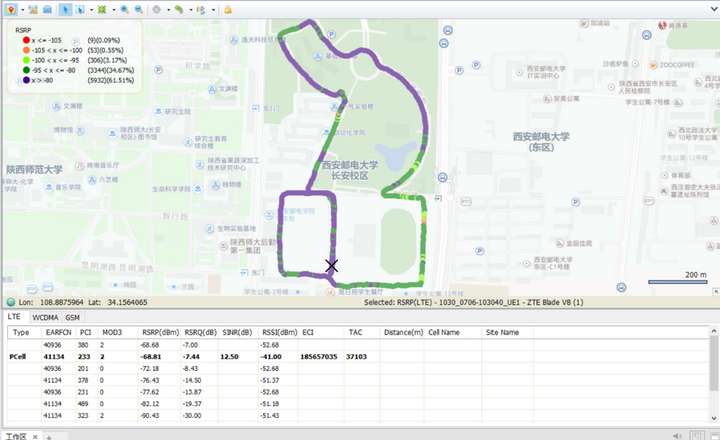720x440 pixels.
Task: Click the dark green RSRP legend swatch
Action: point(26,70)
